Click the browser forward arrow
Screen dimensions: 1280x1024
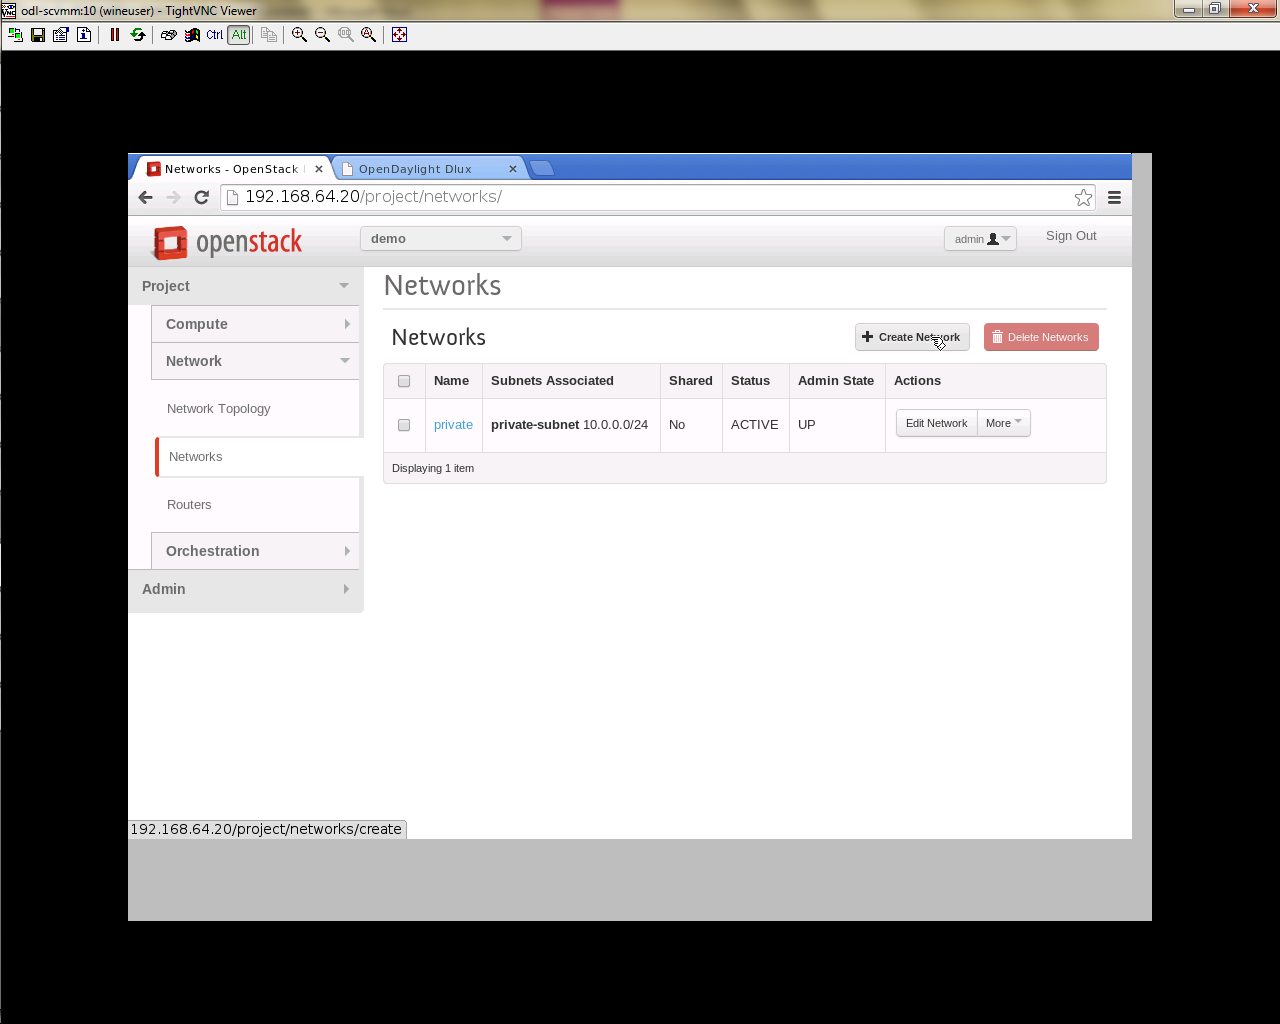173,197
